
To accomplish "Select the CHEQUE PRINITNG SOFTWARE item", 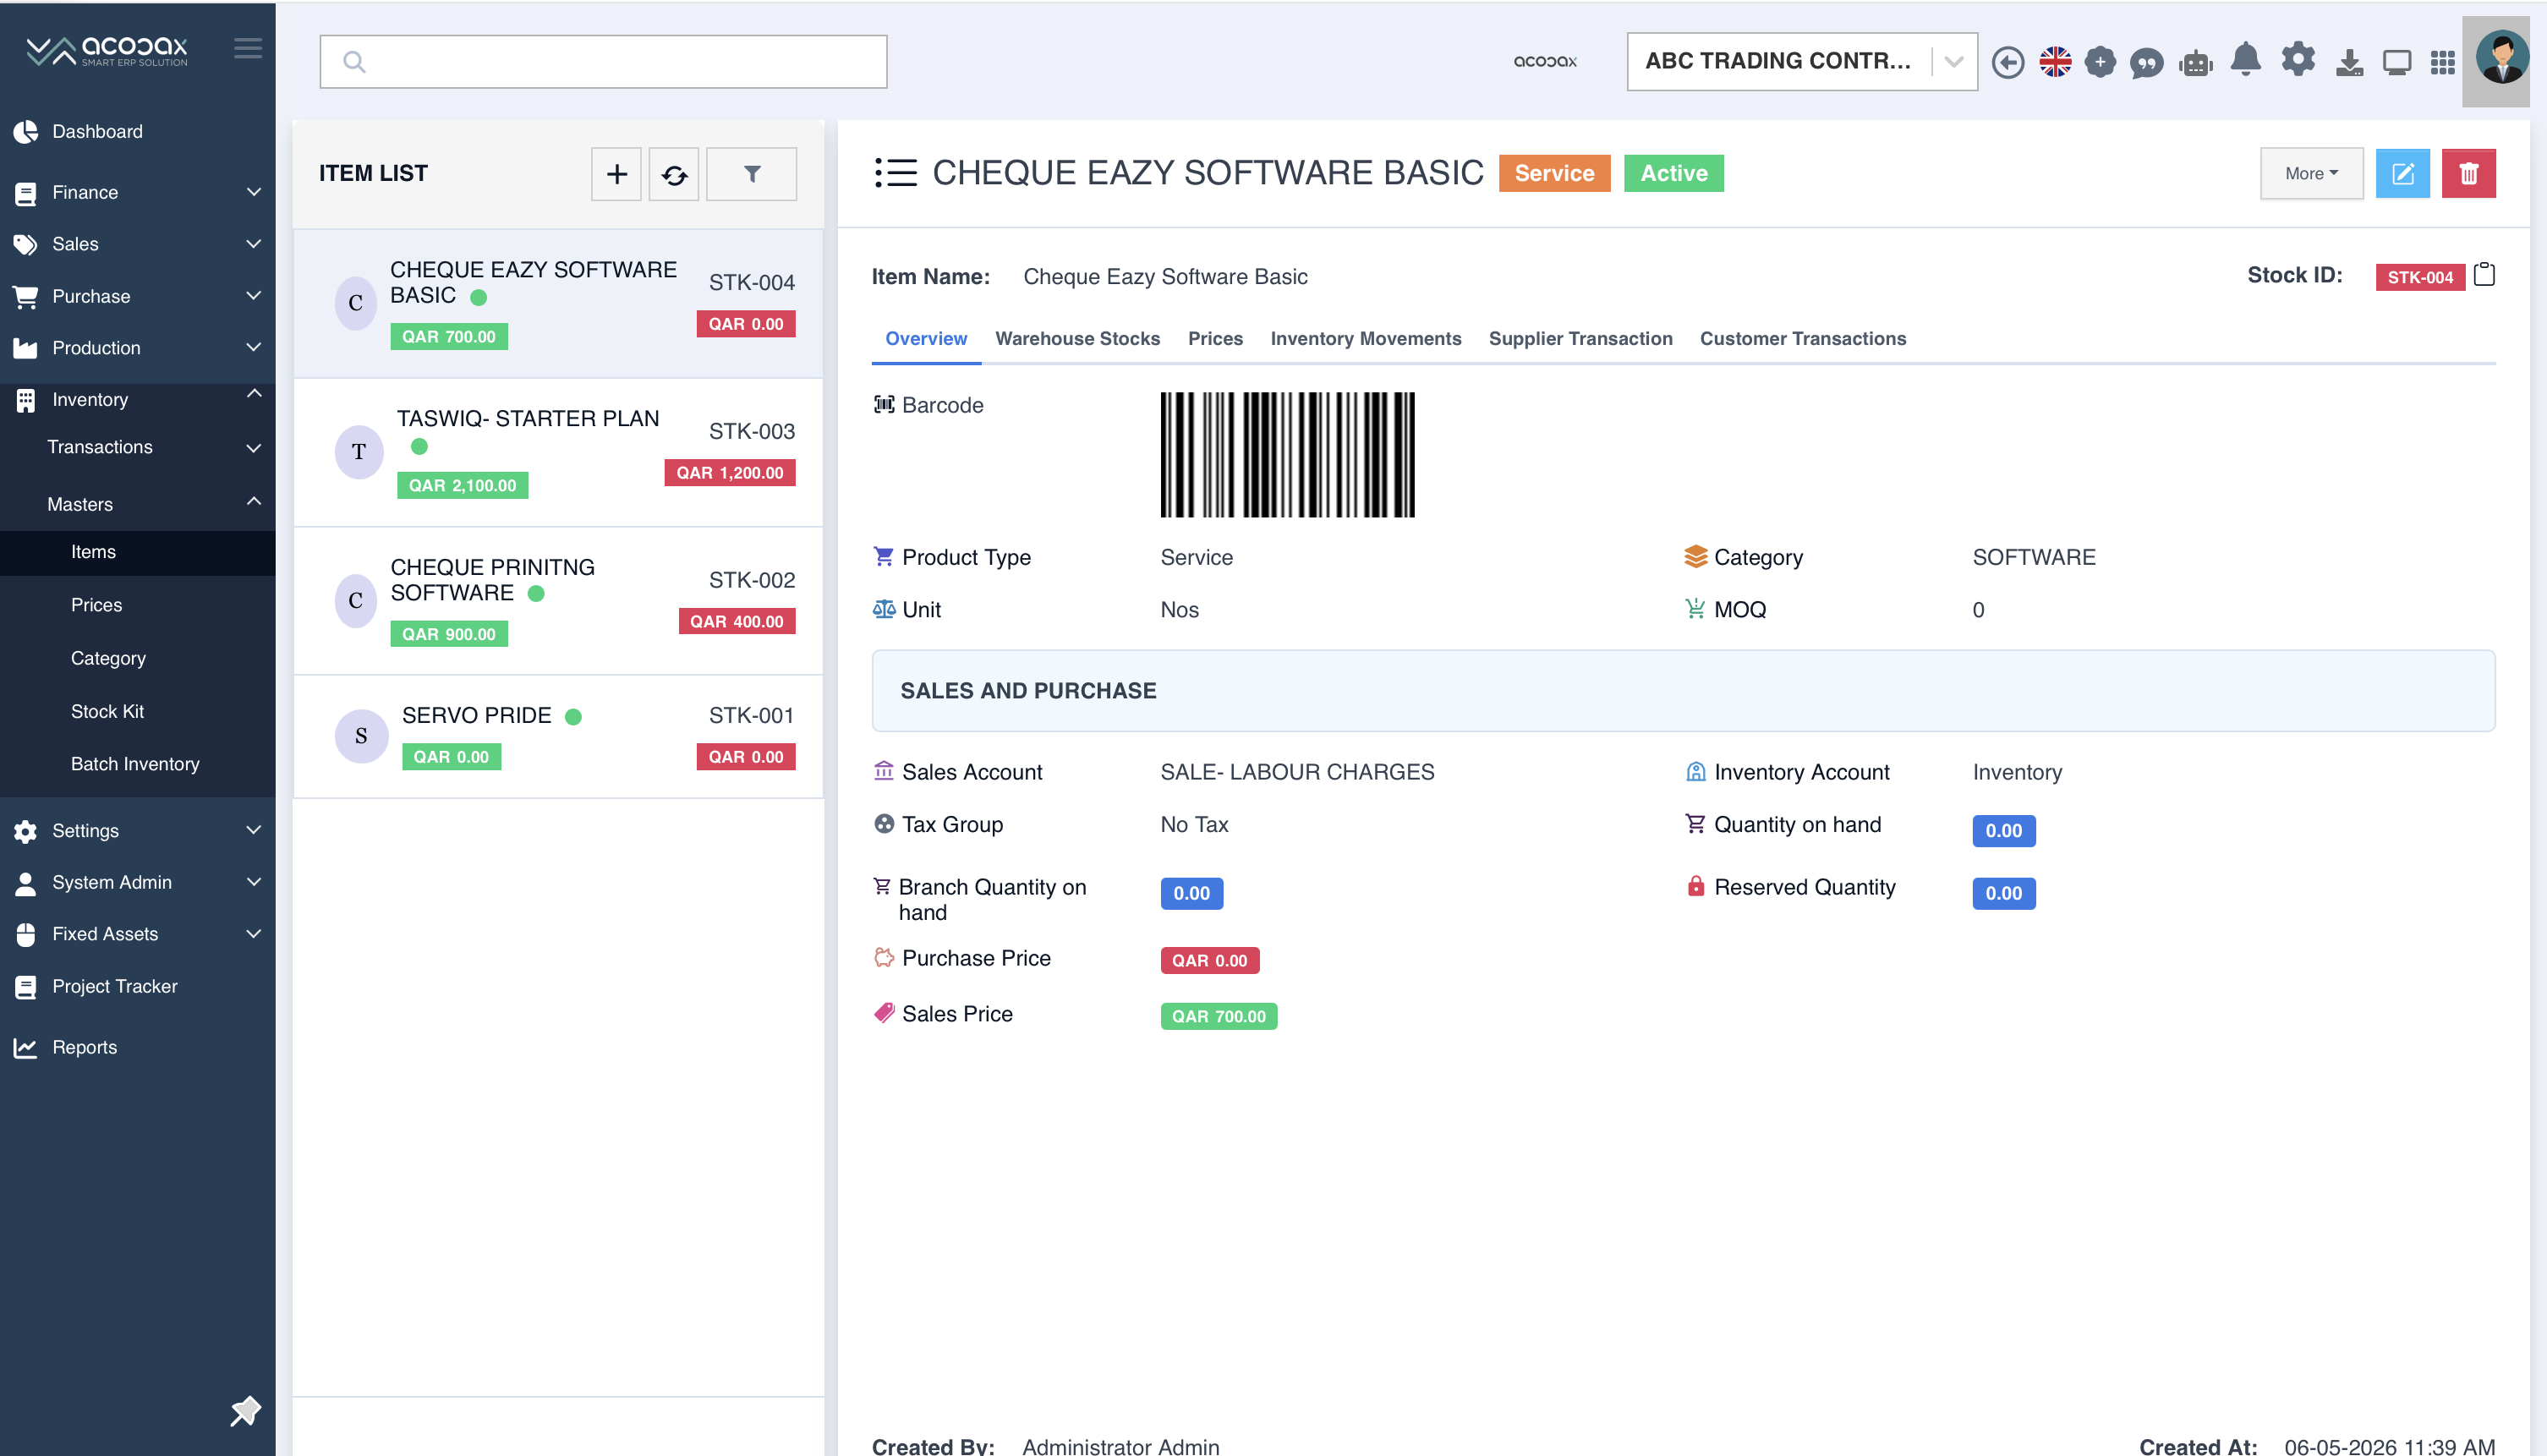I will (x=558, y=601).
